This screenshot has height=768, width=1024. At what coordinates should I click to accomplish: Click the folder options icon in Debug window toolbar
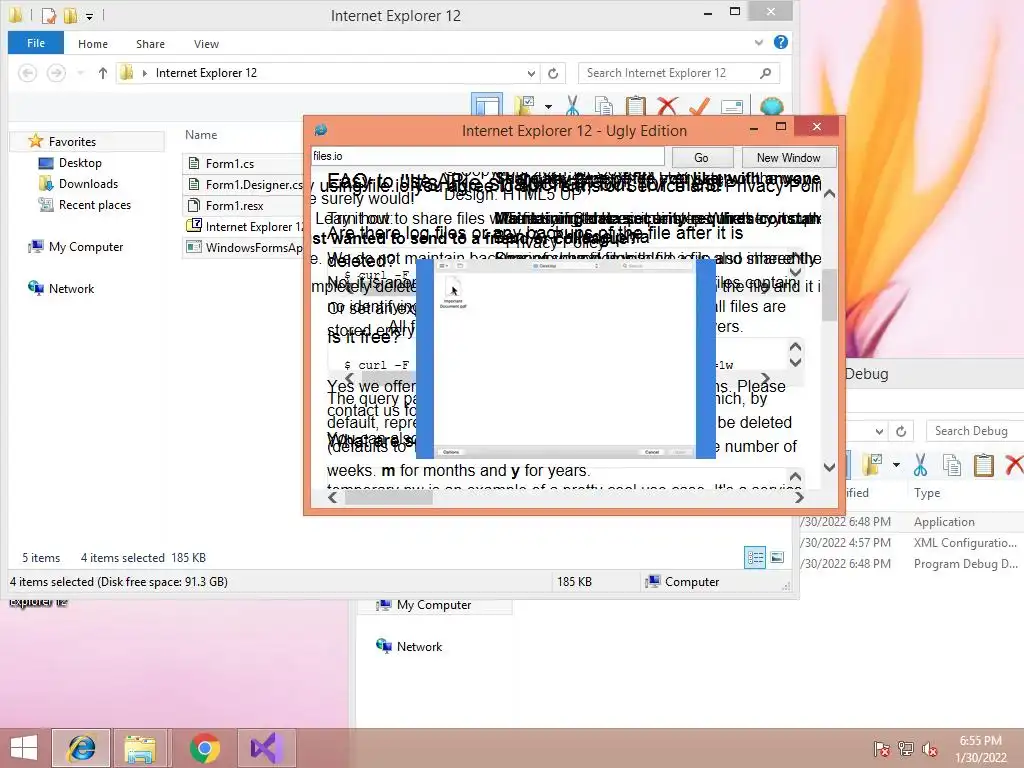[x=872, y=465]
